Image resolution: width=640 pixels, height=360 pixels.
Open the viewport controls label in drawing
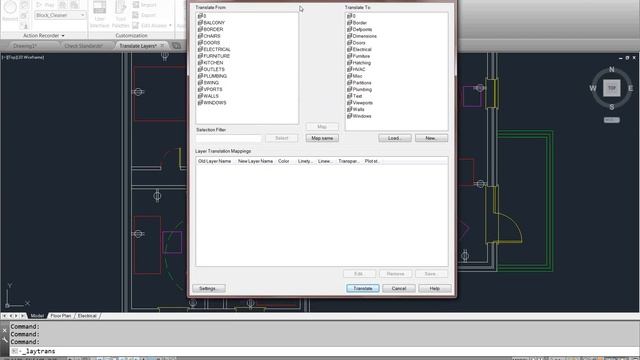24,58
